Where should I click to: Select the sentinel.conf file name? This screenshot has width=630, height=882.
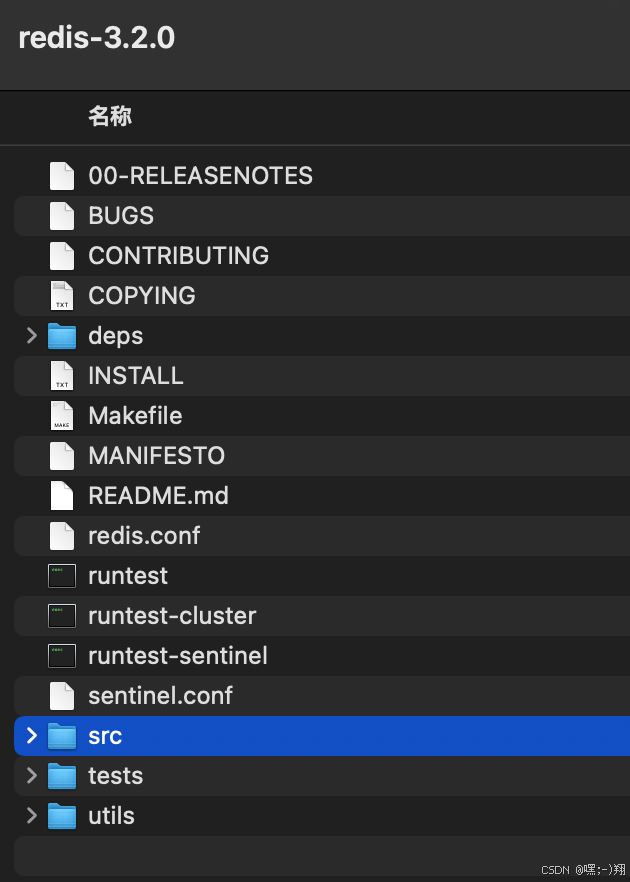[160, 696]
